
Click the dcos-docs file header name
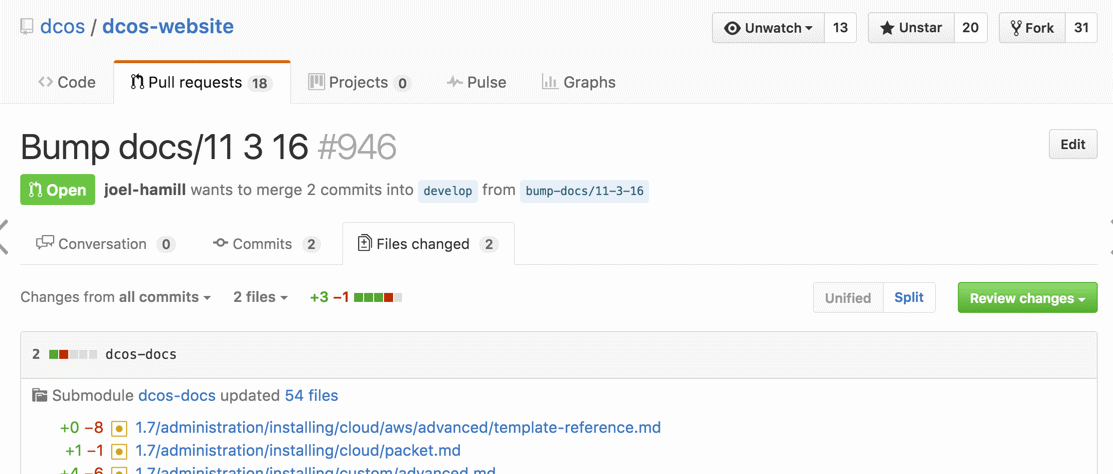coord(141,354)
